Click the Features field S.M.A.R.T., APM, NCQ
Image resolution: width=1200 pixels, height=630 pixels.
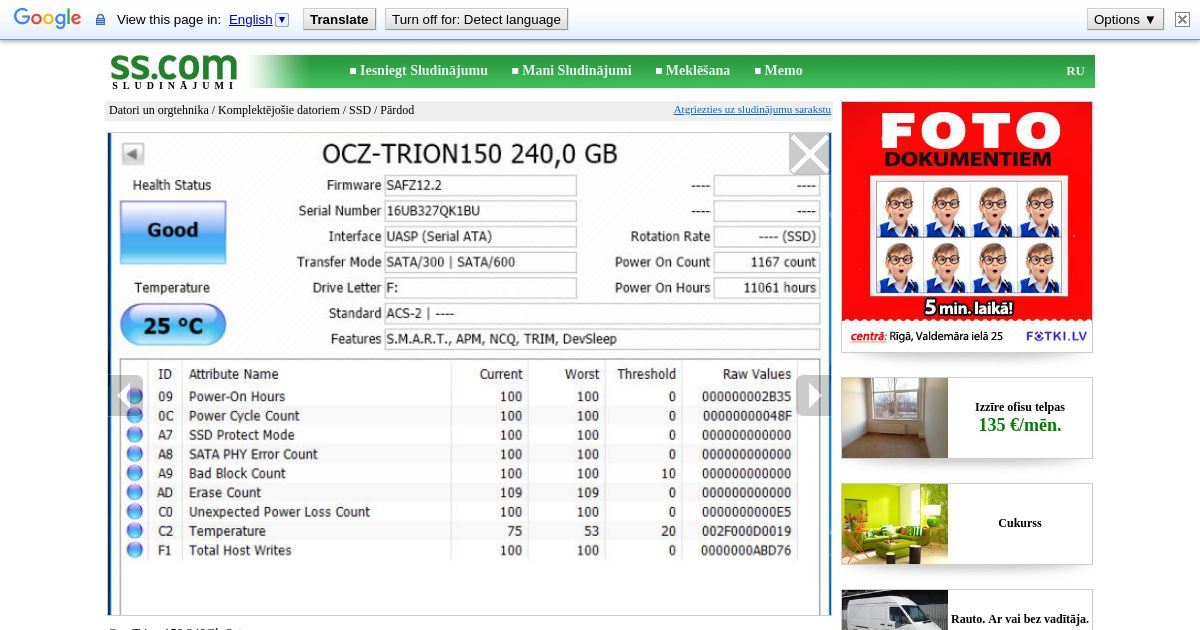[x=602, y=339]
